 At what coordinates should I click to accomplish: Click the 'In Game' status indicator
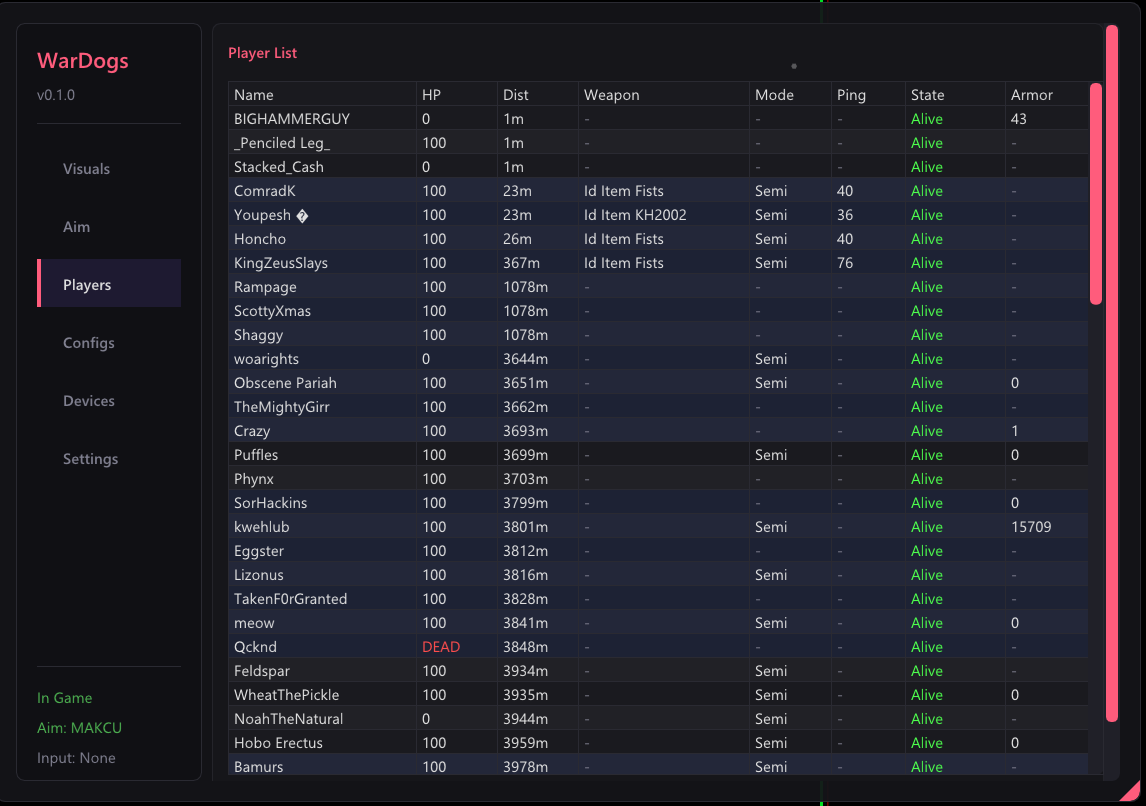64,698
